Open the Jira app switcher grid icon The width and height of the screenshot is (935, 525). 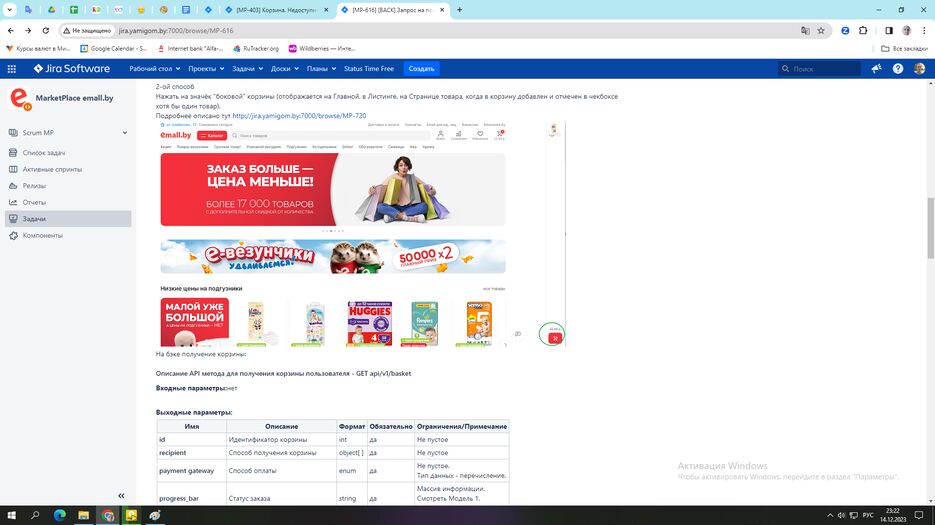11,69
